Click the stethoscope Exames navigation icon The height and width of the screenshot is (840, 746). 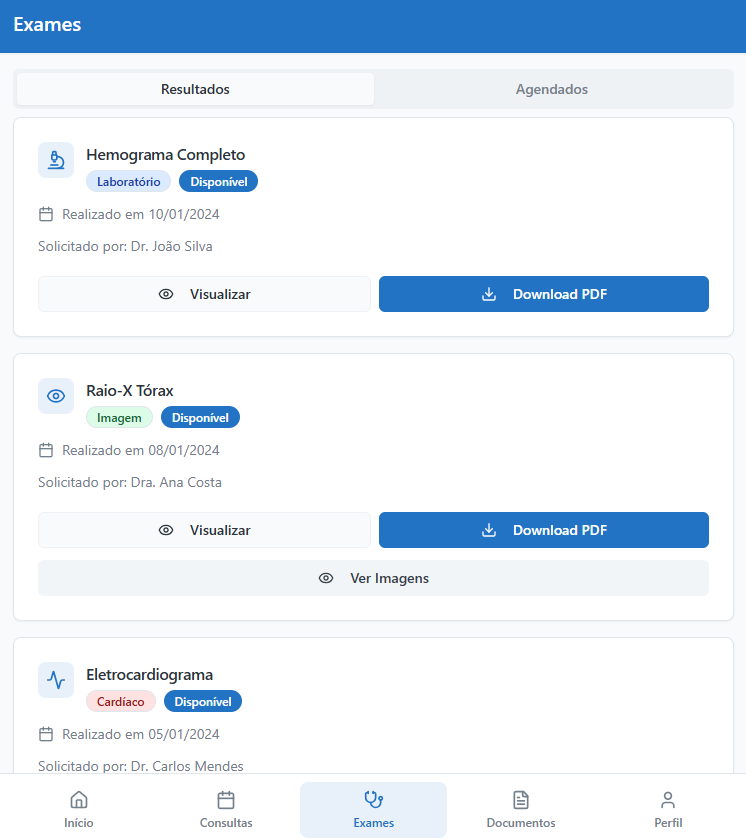click(373, 799)
